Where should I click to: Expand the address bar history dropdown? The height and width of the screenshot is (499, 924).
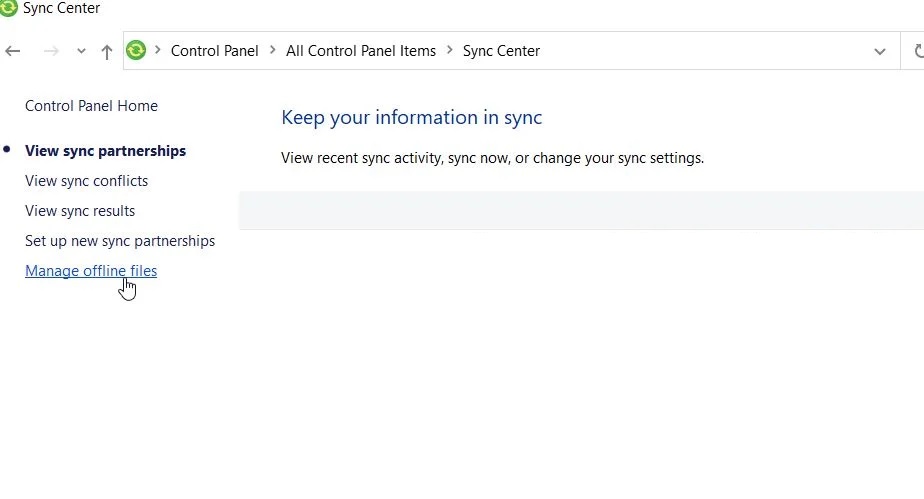(x=880, y=52)
